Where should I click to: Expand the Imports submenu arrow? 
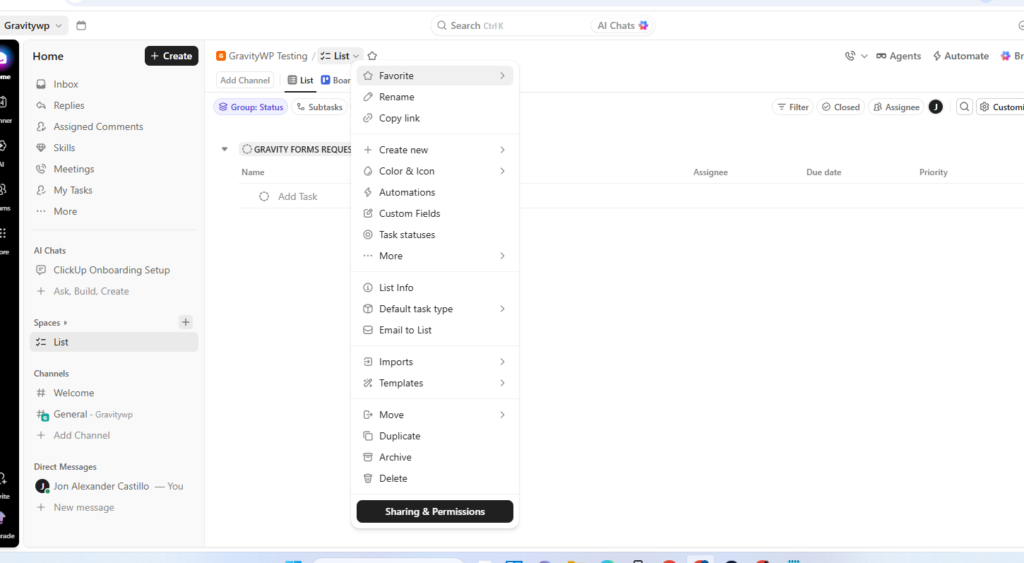point(502,362)
